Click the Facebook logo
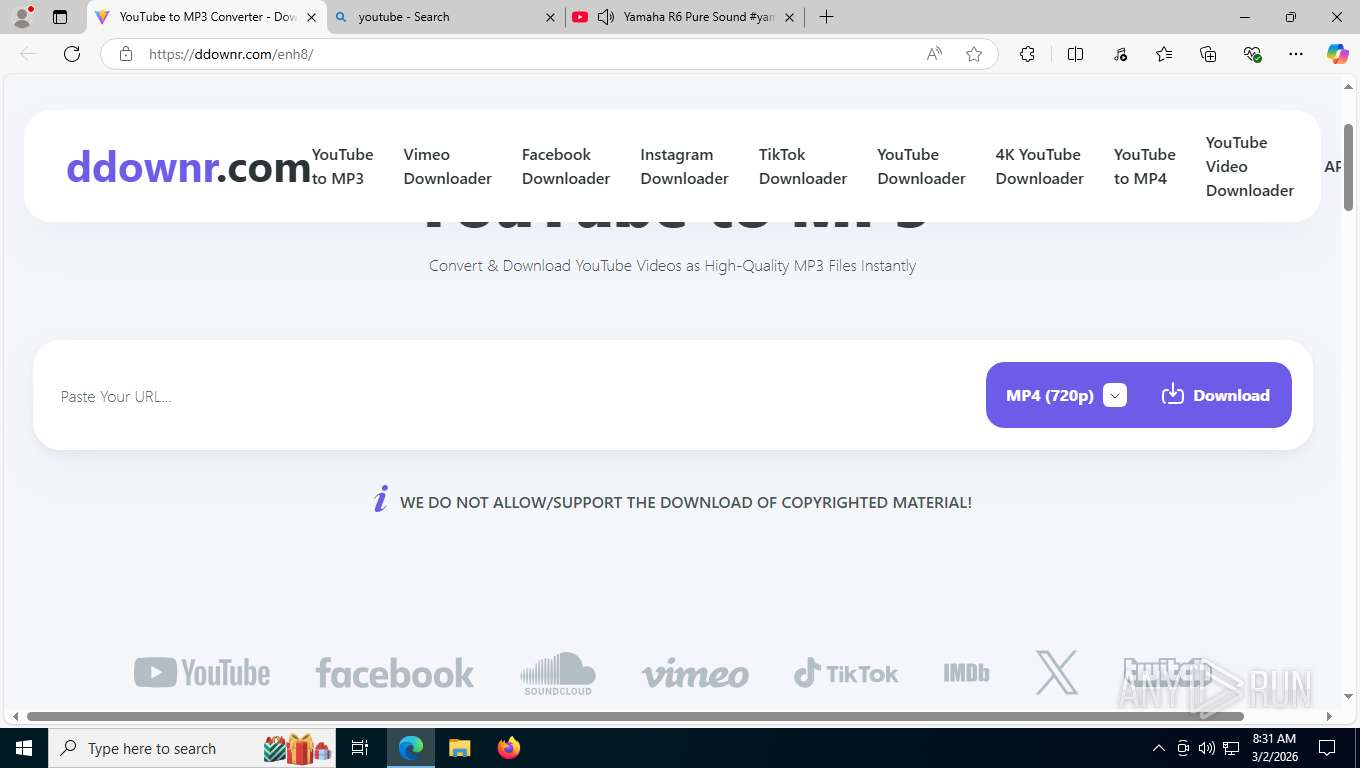The image size is (1360, 768). point(395,673)
